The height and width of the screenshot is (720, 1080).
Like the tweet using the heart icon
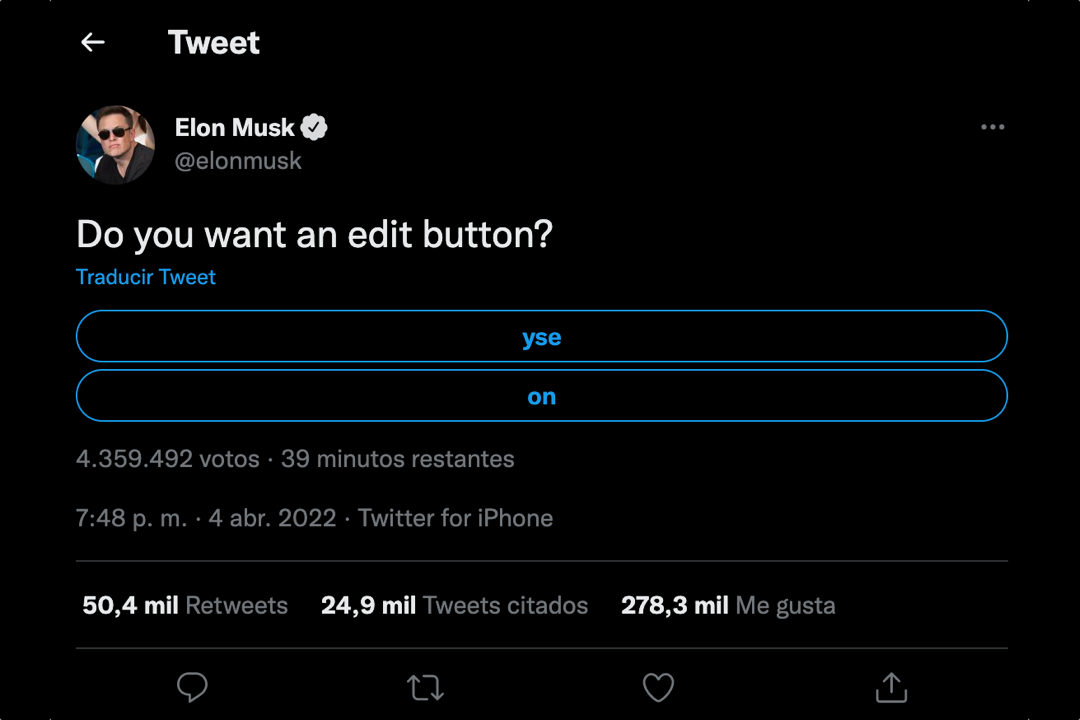[658, 687]
